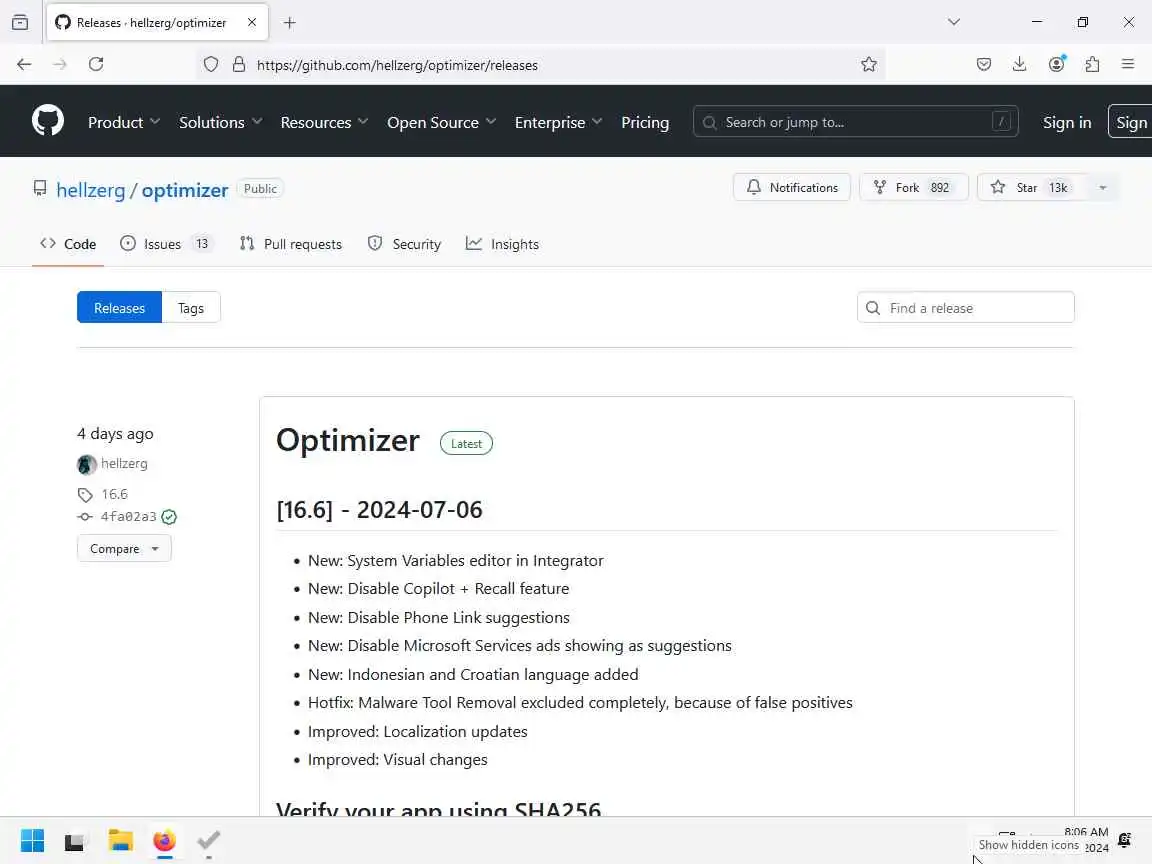Click the checkmark app taskbar icon

coord(209,840)
